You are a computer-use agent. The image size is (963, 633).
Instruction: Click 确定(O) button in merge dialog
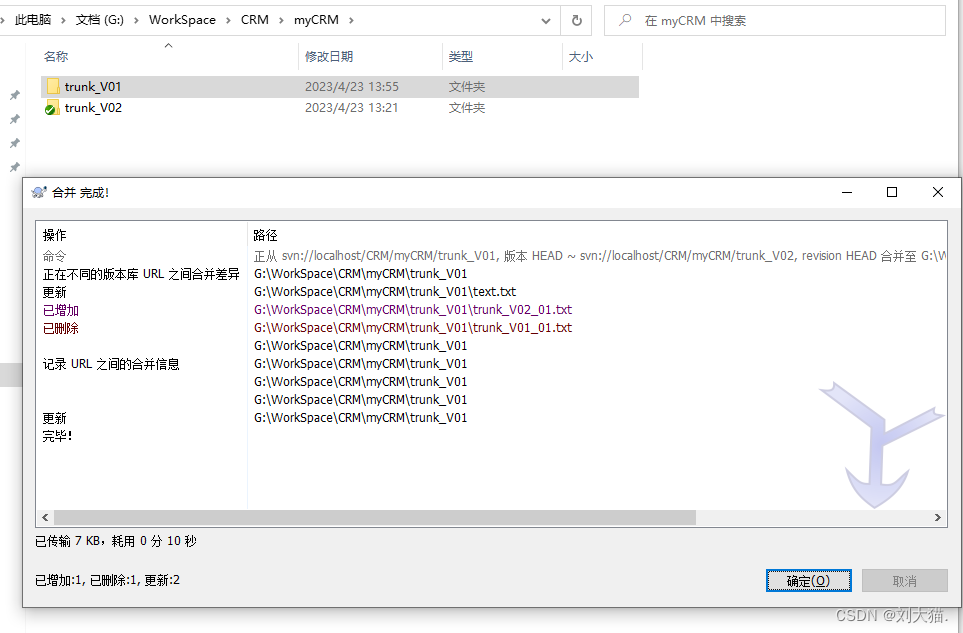pos(808,580)
